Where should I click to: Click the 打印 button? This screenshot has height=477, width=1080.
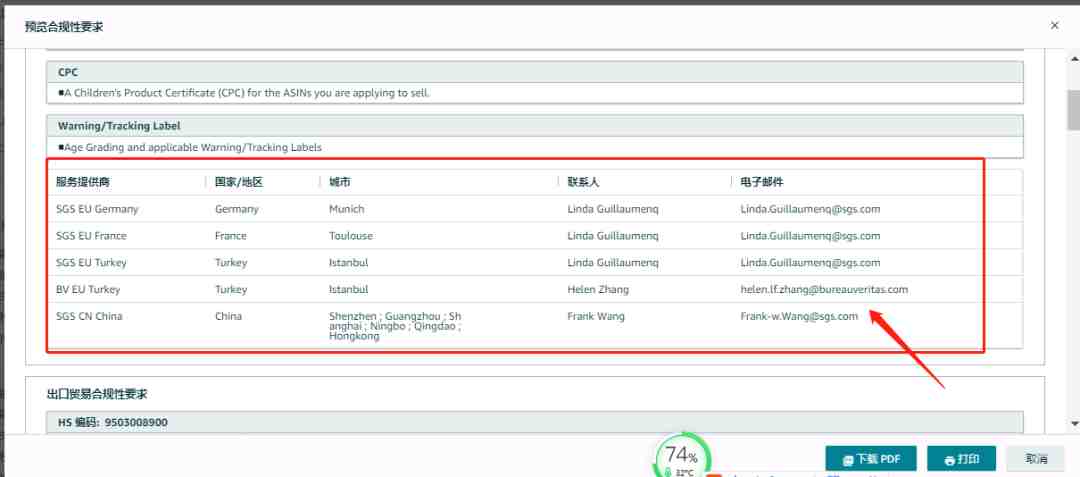click(962, 458)
